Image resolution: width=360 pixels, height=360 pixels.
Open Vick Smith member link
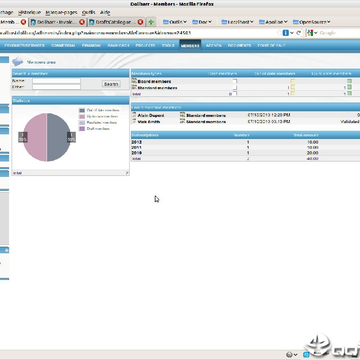click(x=149, y=122)
